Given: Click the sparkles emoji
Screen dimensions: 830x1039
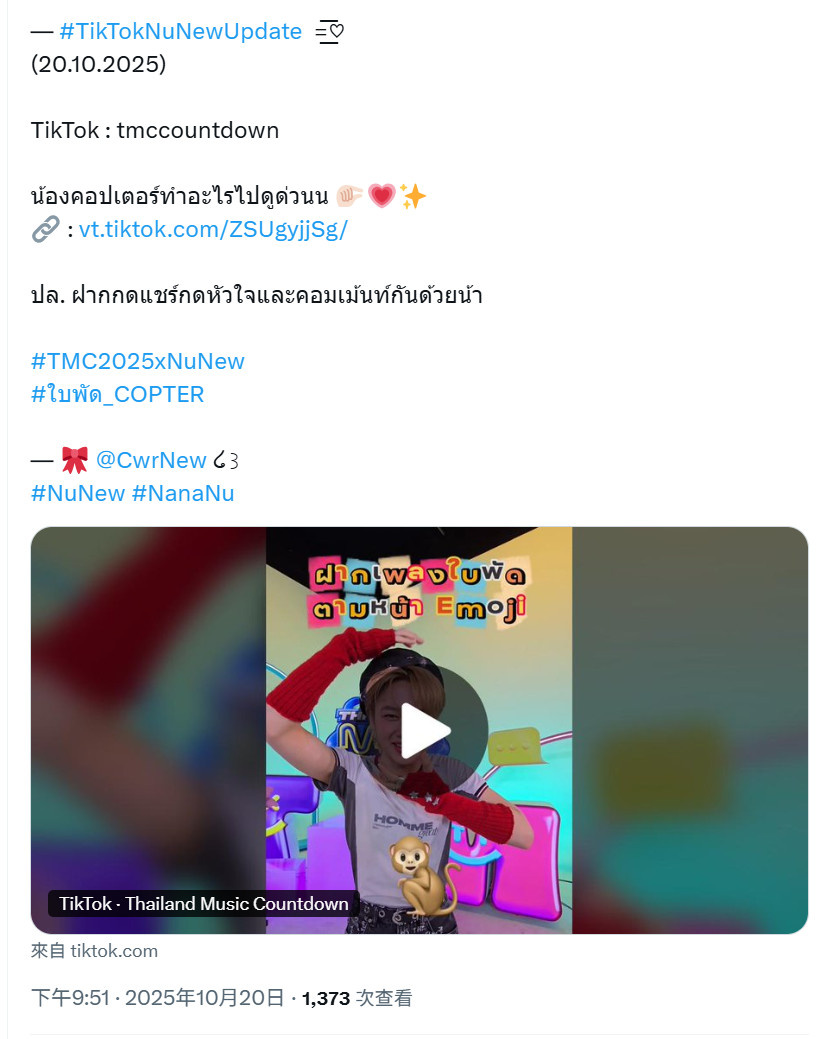Looking at the screenshot, I should coord(413,196).
